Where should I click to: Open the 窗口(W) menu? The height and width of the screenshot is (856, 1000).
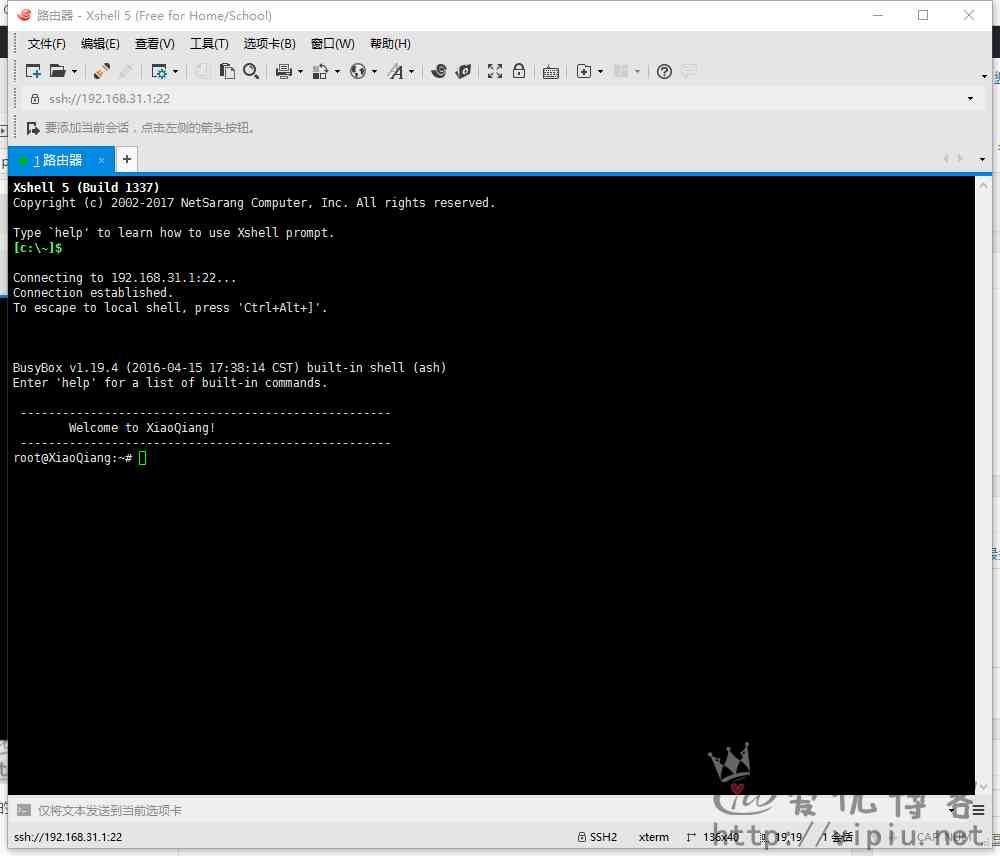coord(332,43)
